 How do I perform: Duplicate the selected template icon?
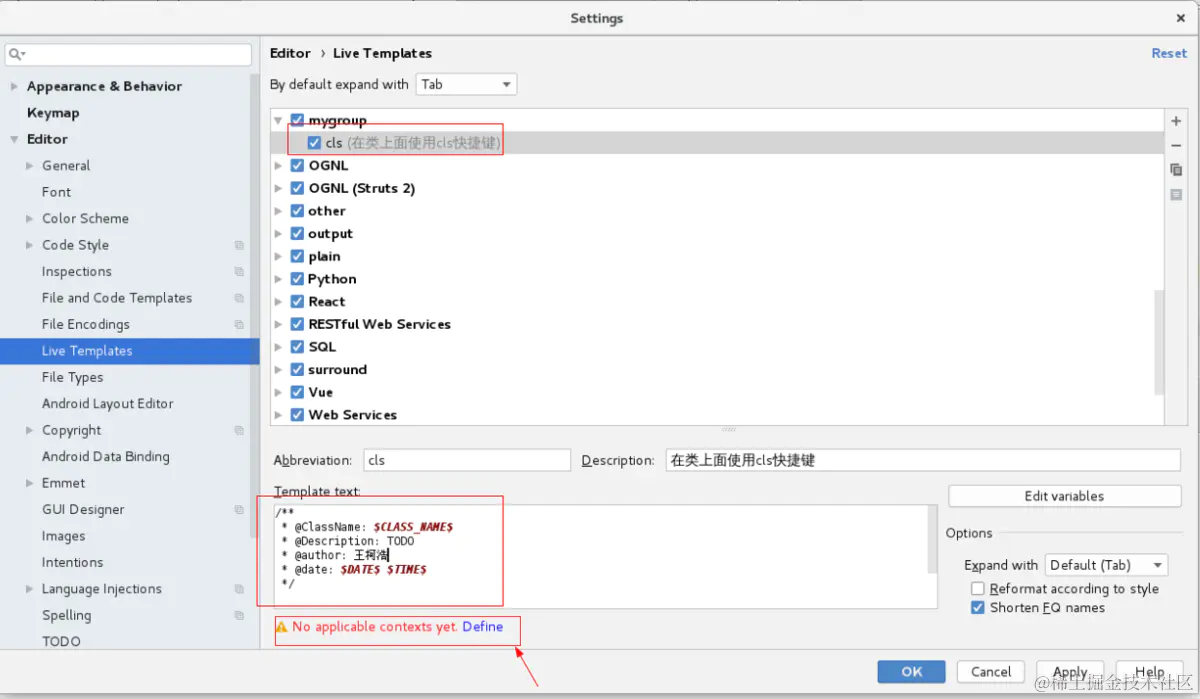coord(1176,170)
